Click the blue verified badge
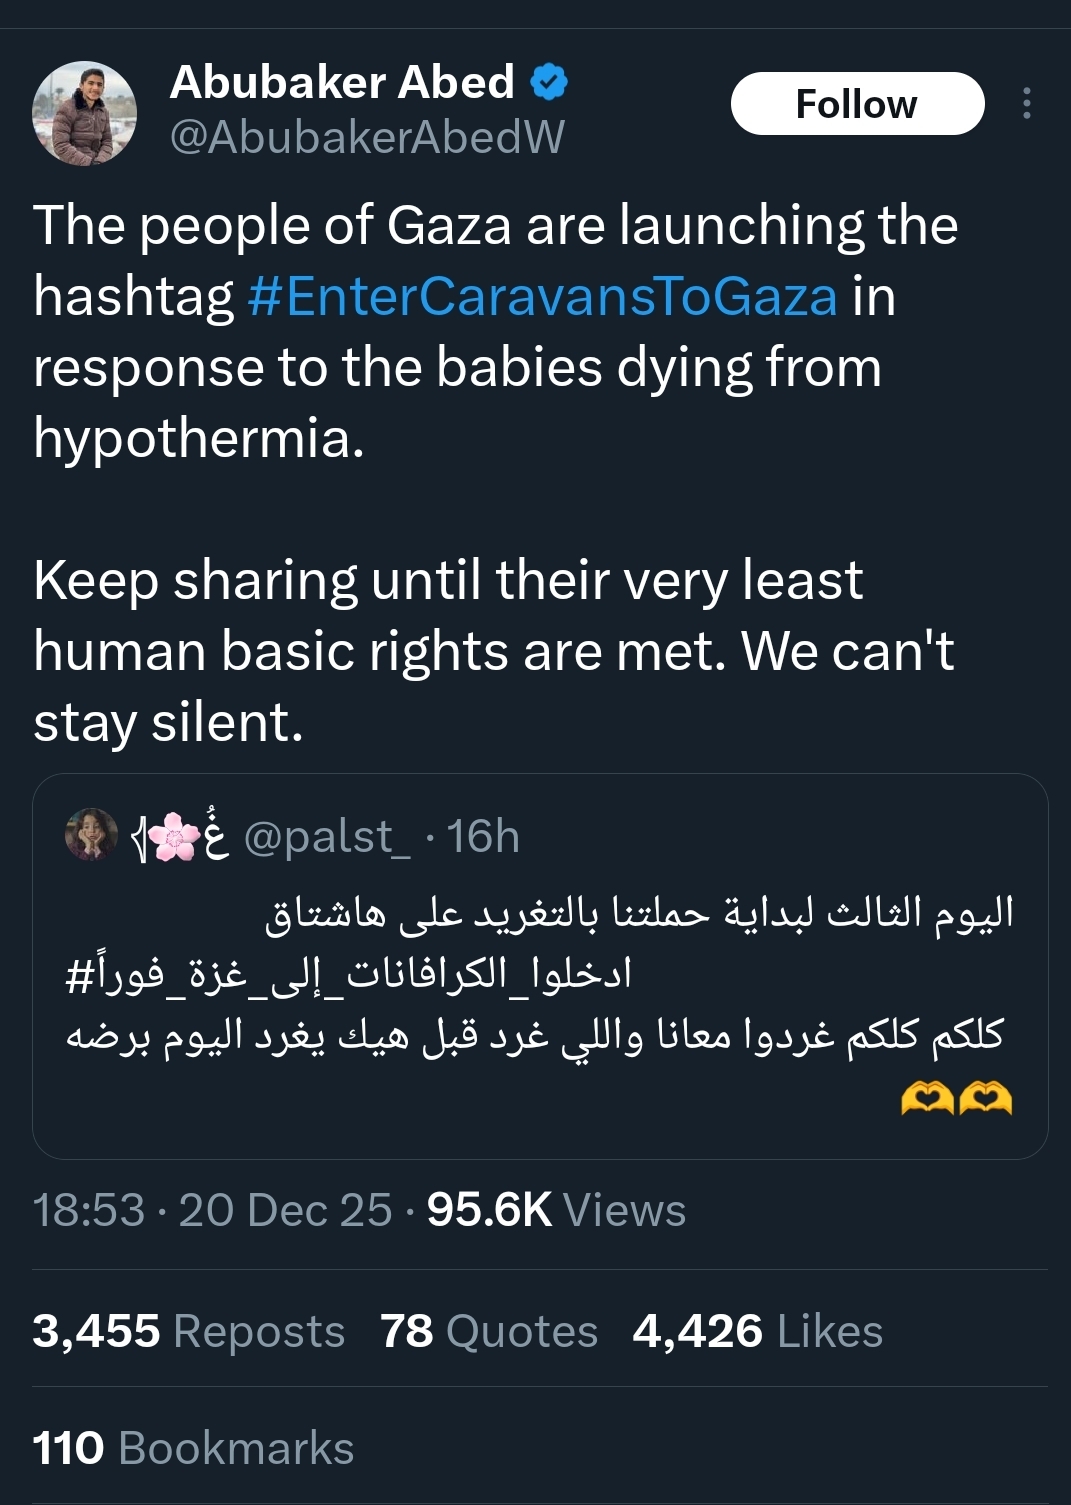The image size is (1071, 1505). coord(548,82)
